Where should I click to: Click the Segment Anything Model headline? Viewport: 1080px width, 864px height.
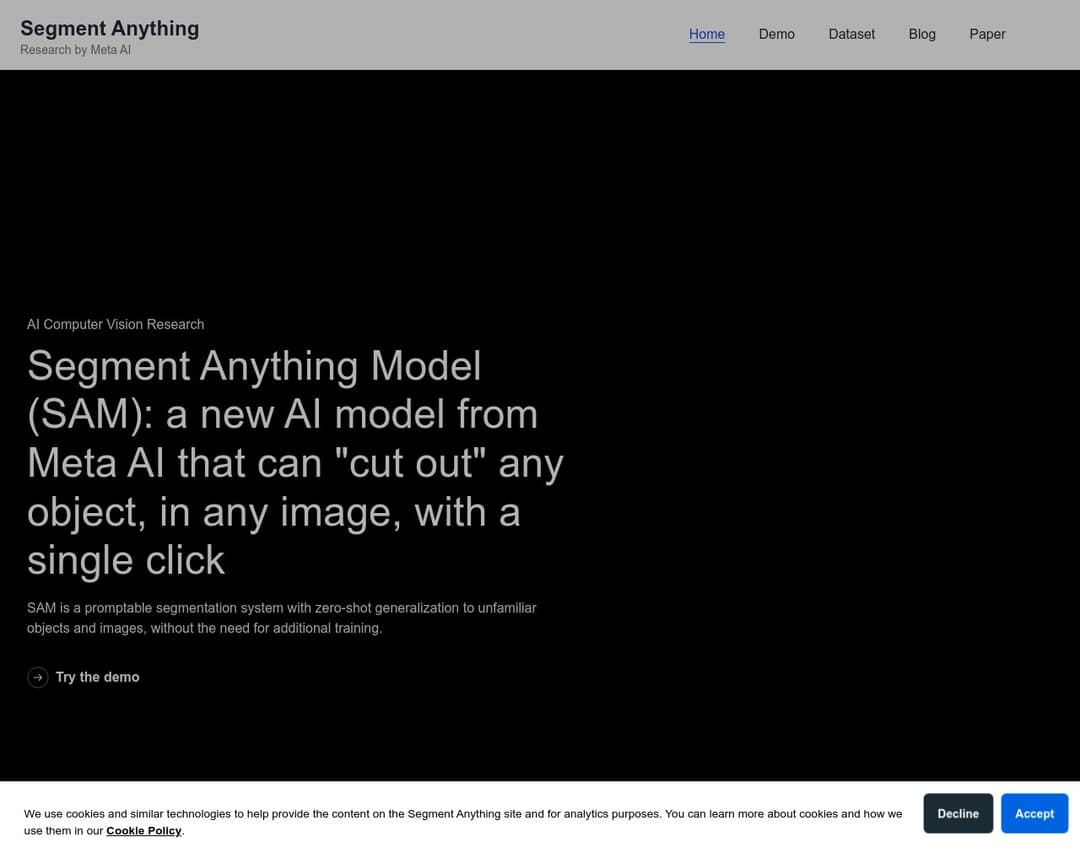[x=295, y=462]
